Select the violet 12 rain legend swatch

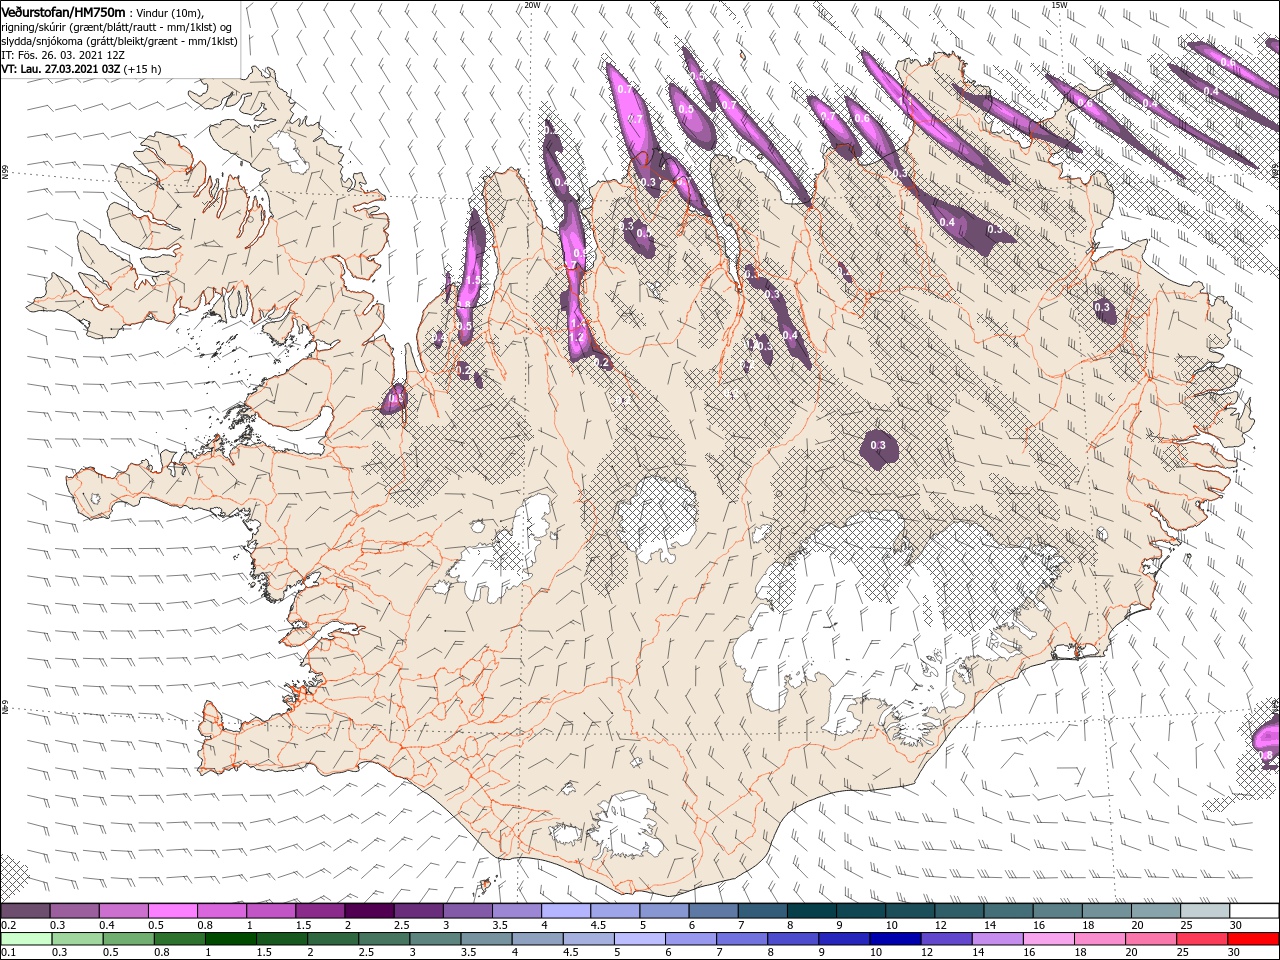coord(947,939)
